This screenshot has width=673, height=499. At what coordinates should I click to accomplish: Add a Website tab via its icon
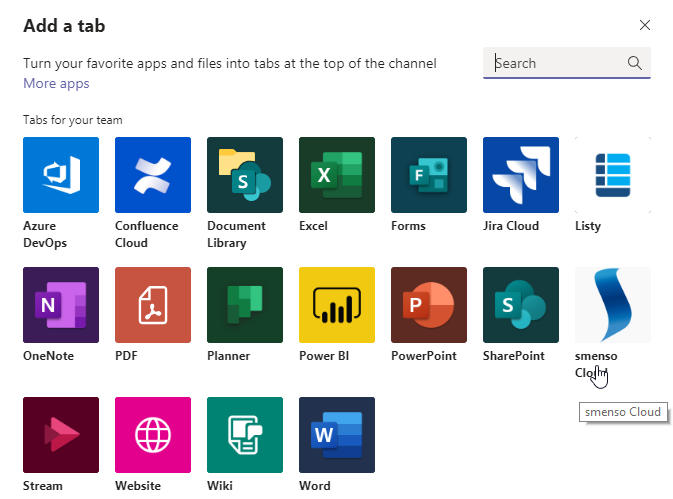[x=153, y=435]
